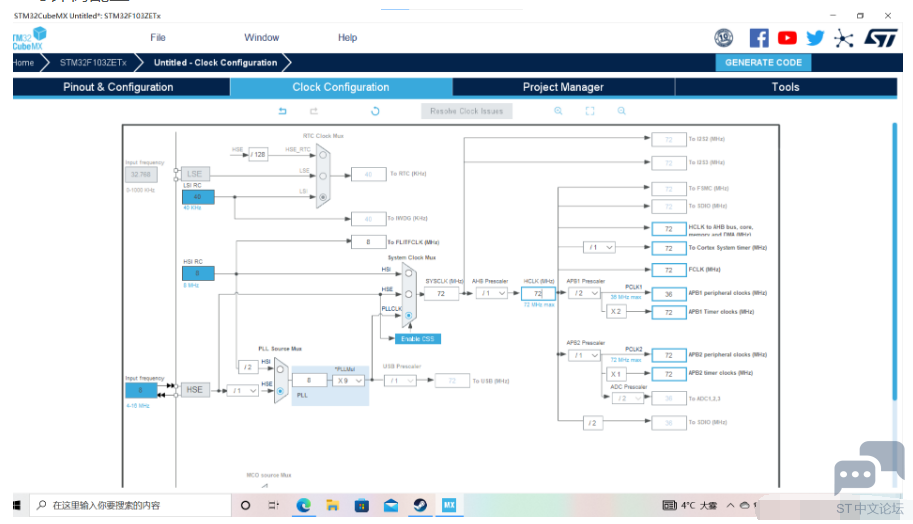Click the vertical scrollbar of clock diagram
This screenshot has height=524, width=913.
[895, 261]
